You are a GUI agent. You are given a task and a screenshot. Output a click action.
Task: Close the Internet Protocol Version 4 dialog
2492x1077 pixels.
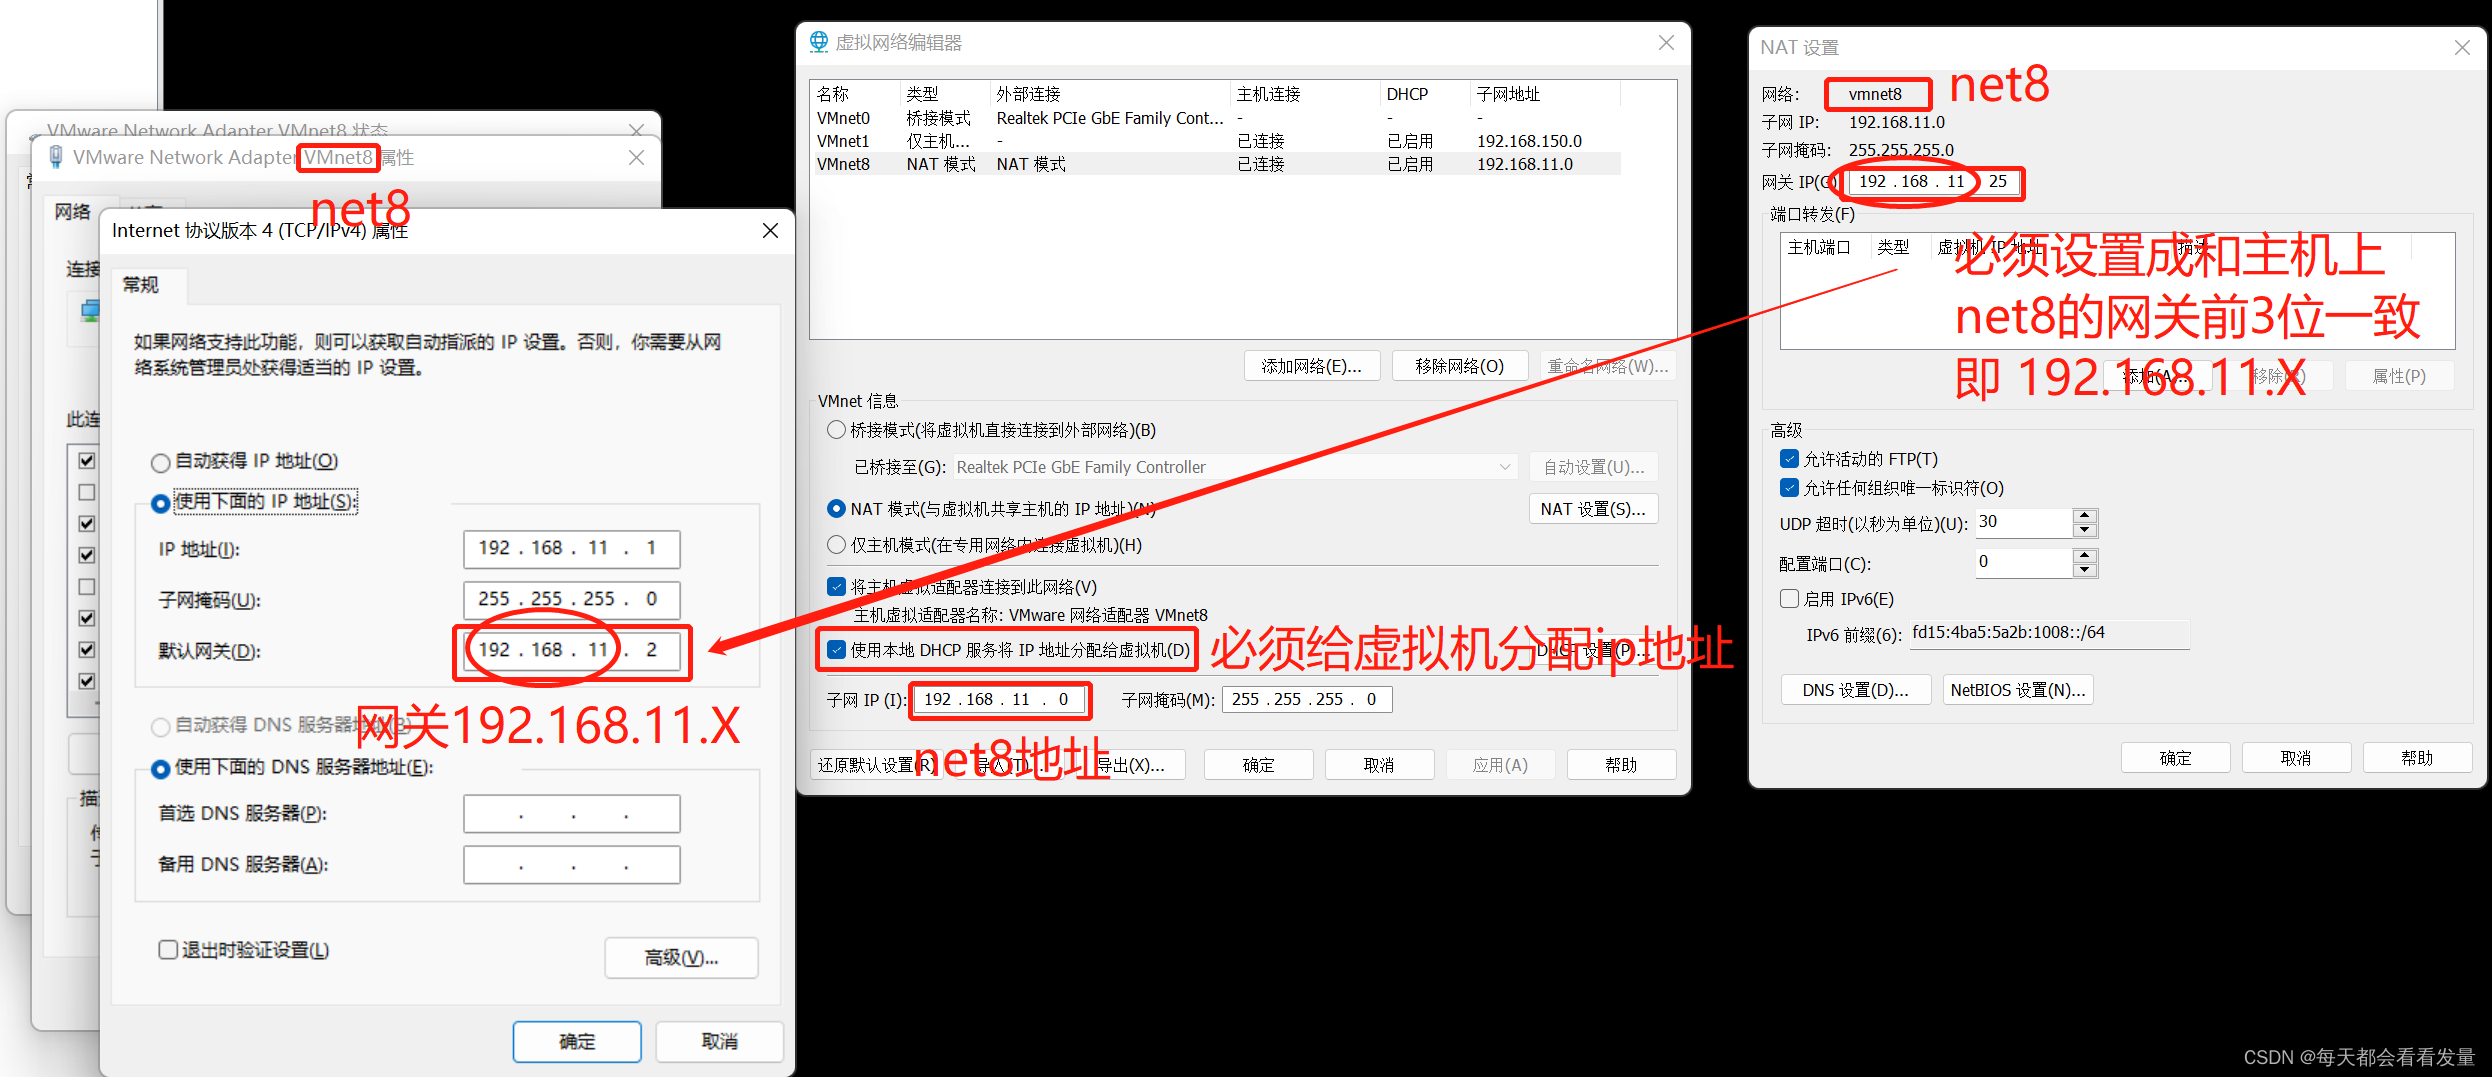click(770, 230)
